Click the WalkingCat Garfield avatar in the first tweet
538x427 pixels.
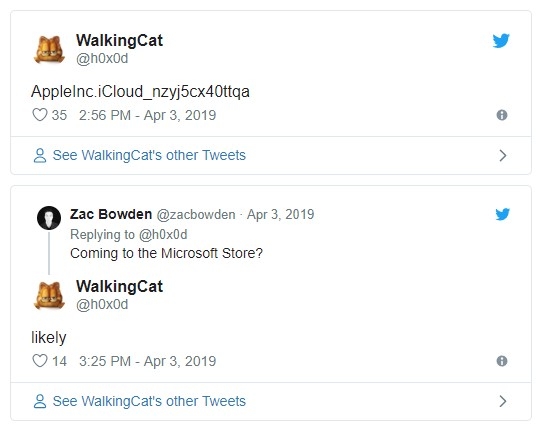(x=49, y=49)
